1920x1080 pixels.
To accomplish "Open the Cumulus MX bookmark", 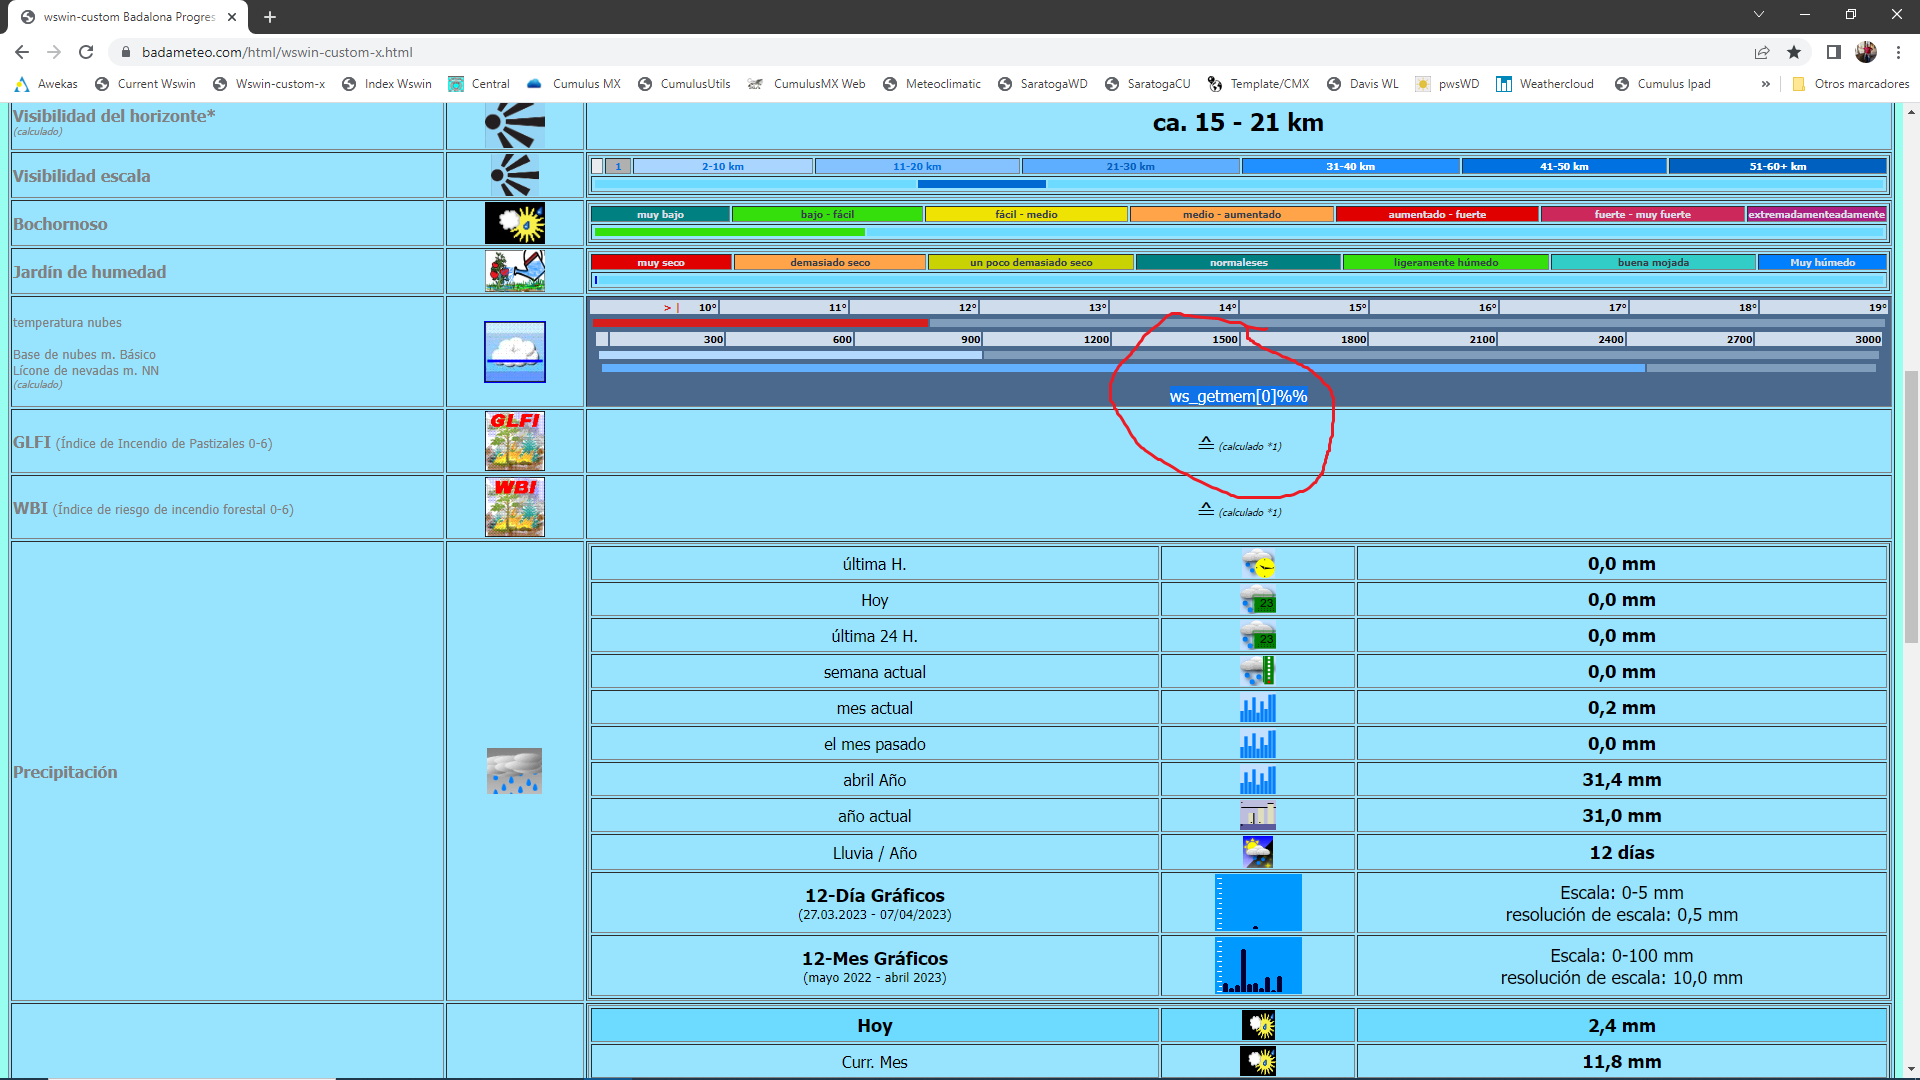I will (574, 84).
